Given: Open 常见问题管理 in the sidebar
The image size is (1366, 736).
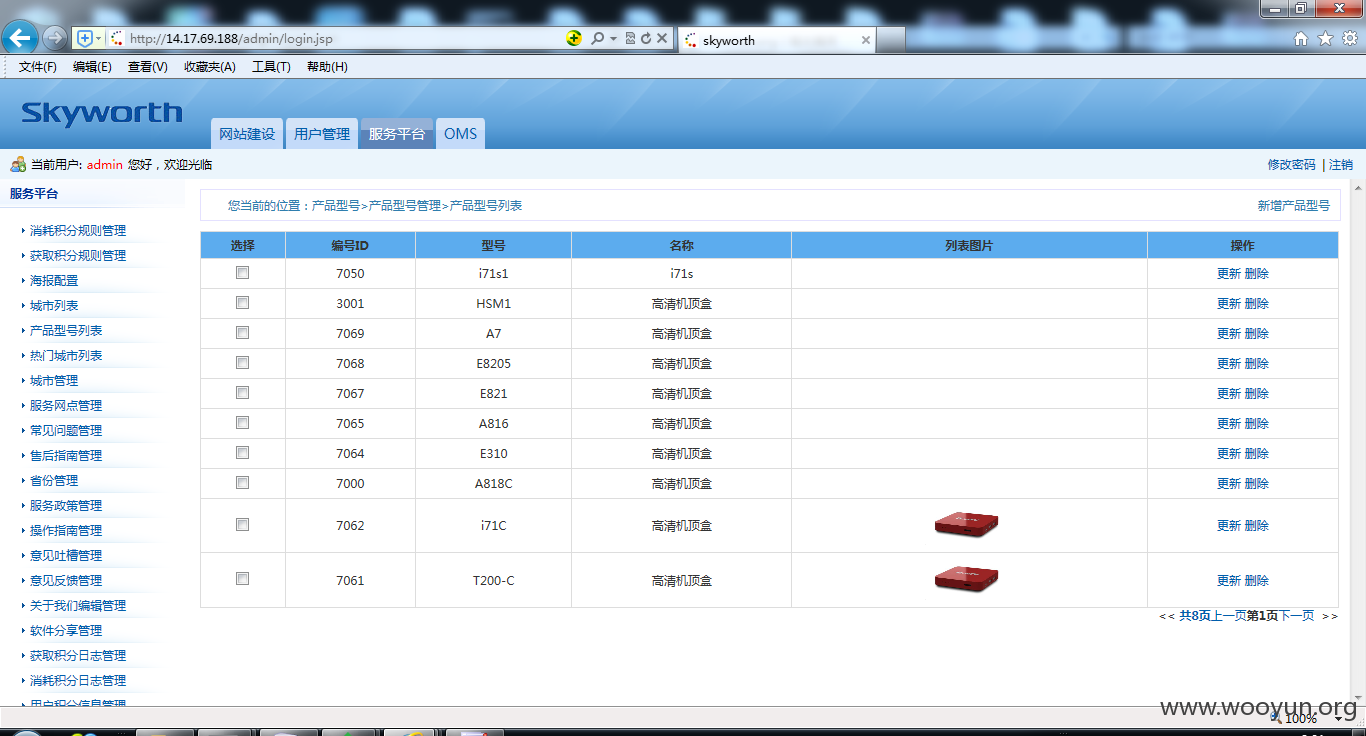Looking at the screenshot, I should (66, 431).
